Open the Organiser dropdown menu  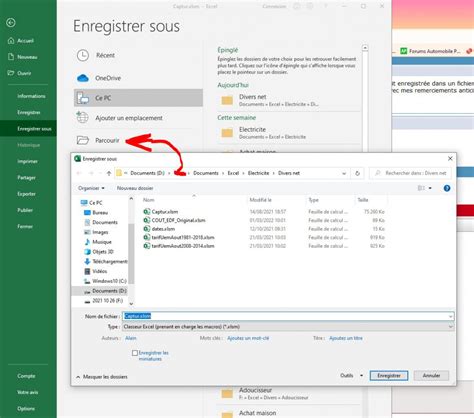[x=91, y=188]
